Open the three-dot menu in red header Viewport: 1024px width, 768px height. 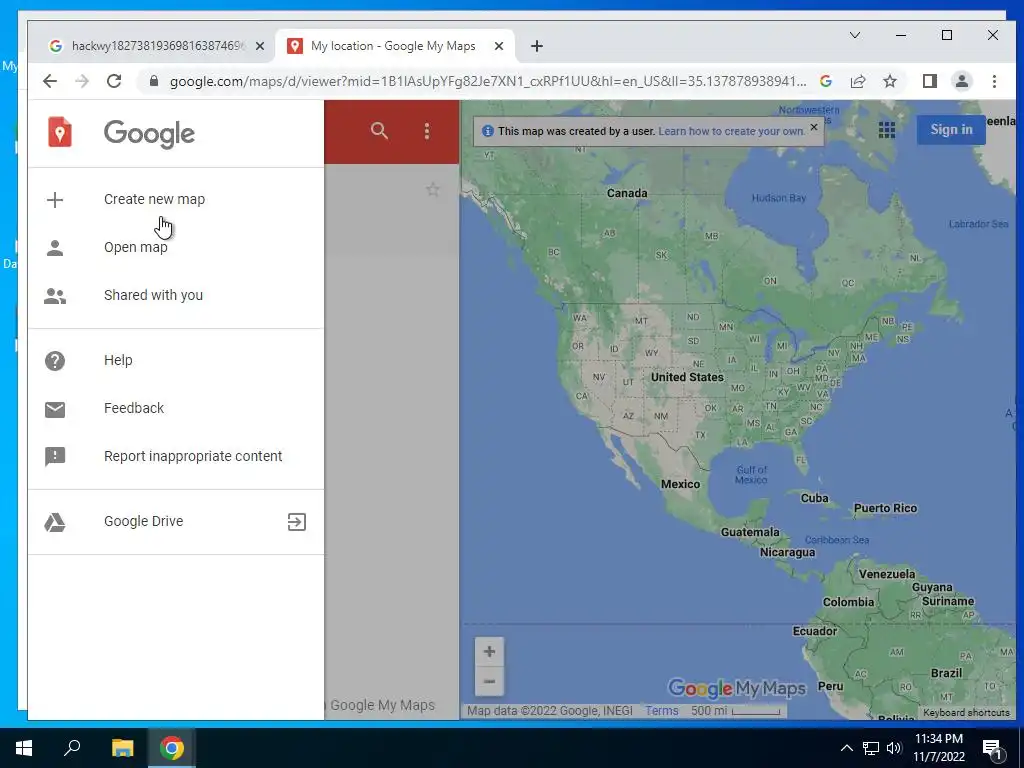coord(427,131)
